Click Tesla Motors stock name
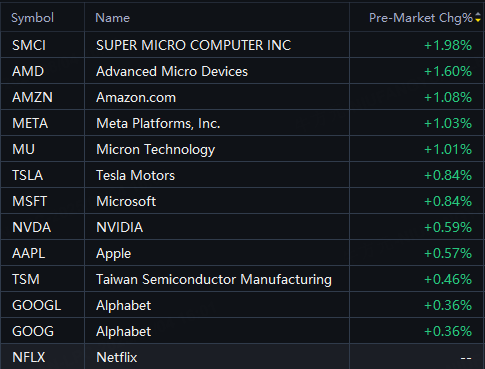 (x=135, y=175)
